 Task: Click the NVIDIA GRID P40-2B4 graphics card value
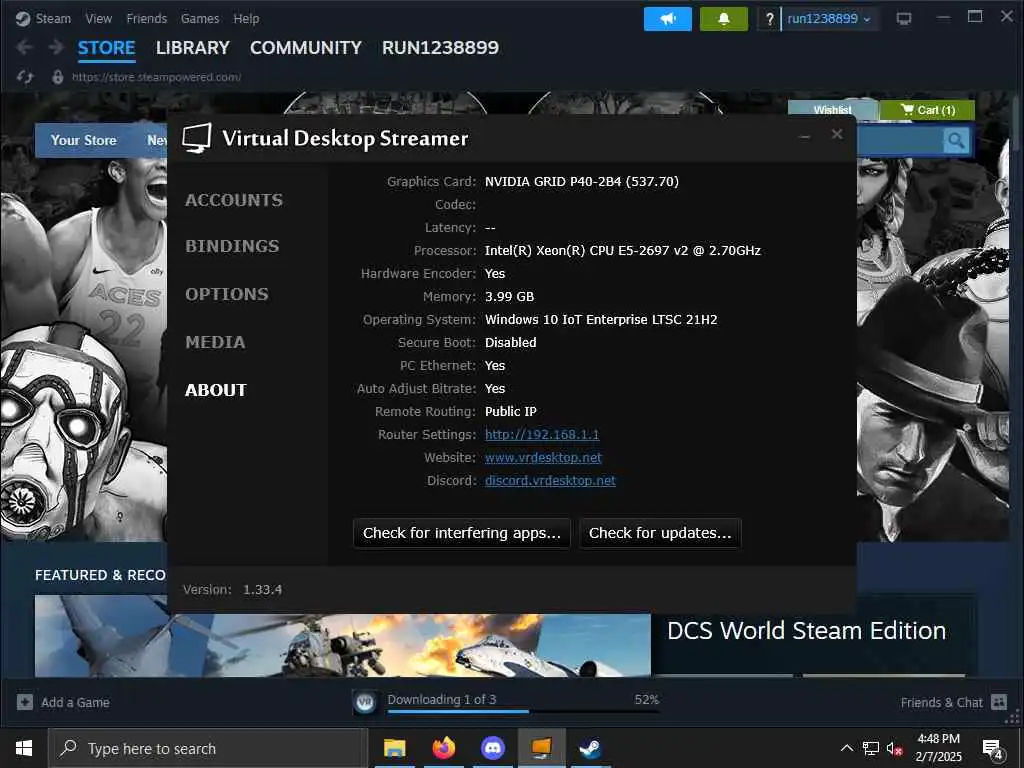(582, 182)
